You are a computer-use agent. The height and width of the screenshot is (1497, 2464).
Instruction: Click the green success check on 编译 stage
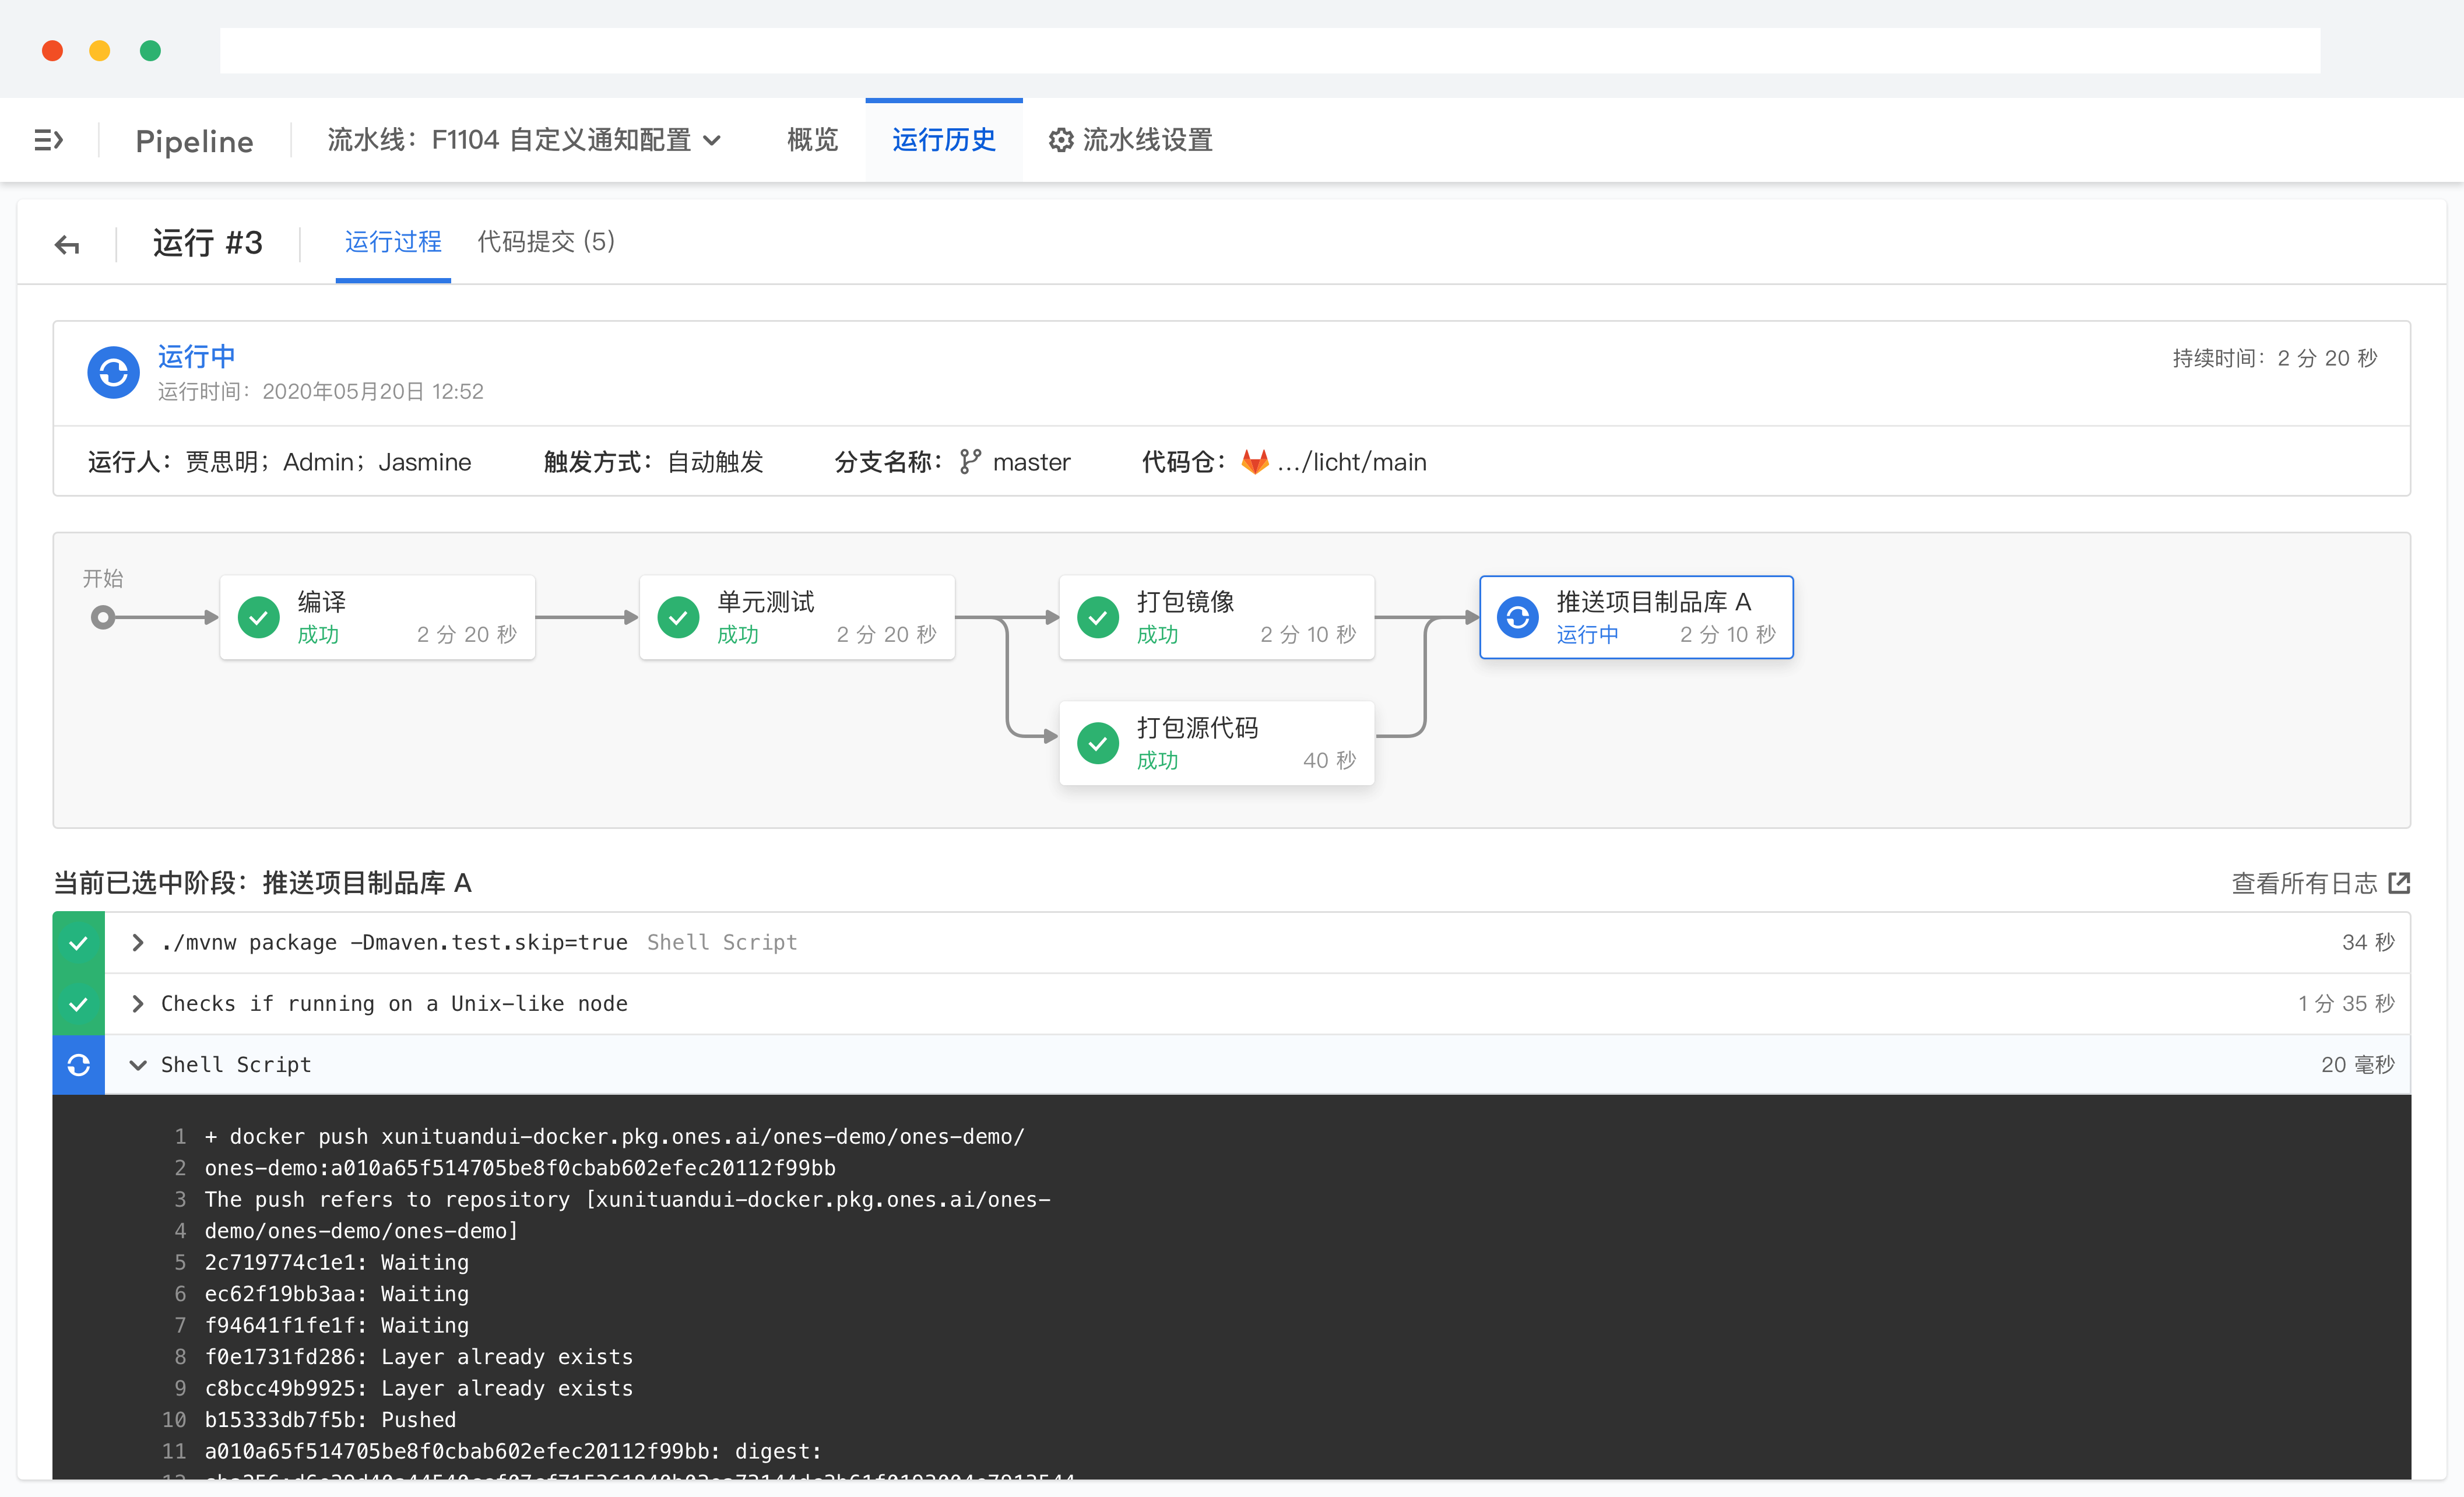[x=259, y=617]
